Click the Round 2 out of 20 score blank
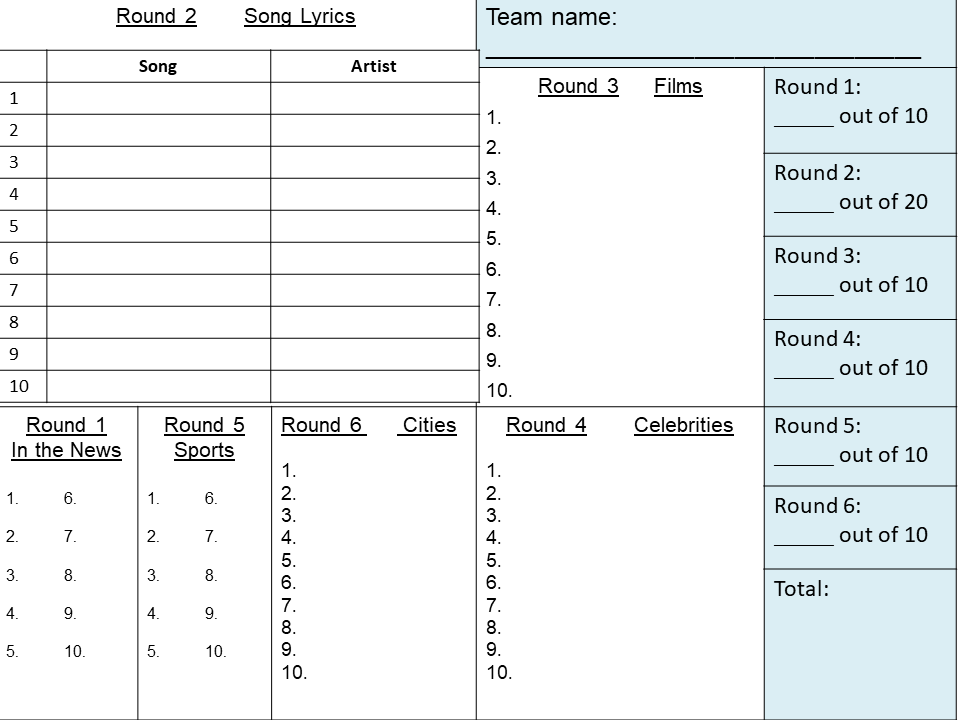960x720 pixels. tap(803, 205)
